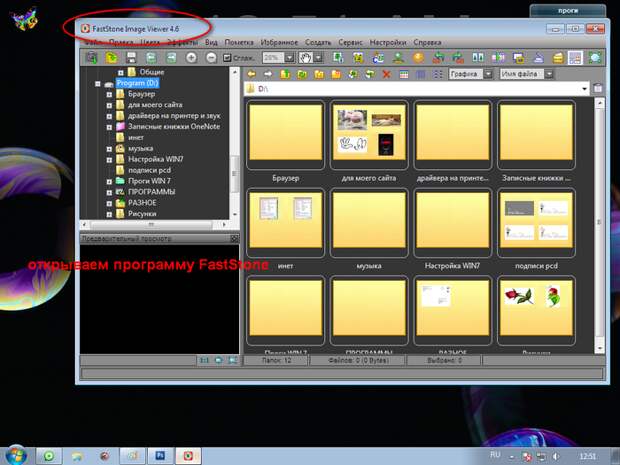620x465 pixels.
Task: Open the zoom percentage dropdown
Action: tap(289, 58)
